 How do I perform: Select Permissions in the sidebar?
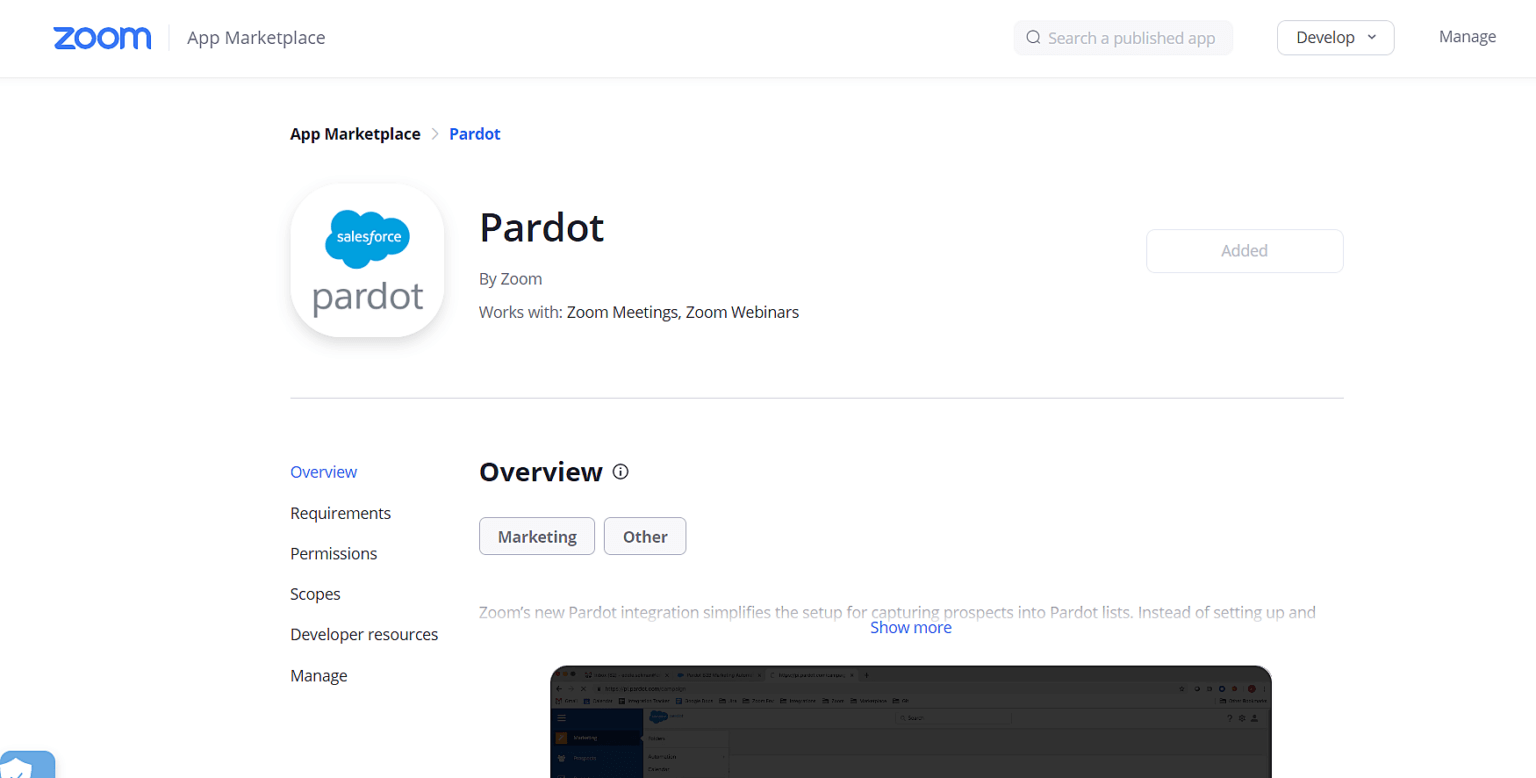point(334,553)
